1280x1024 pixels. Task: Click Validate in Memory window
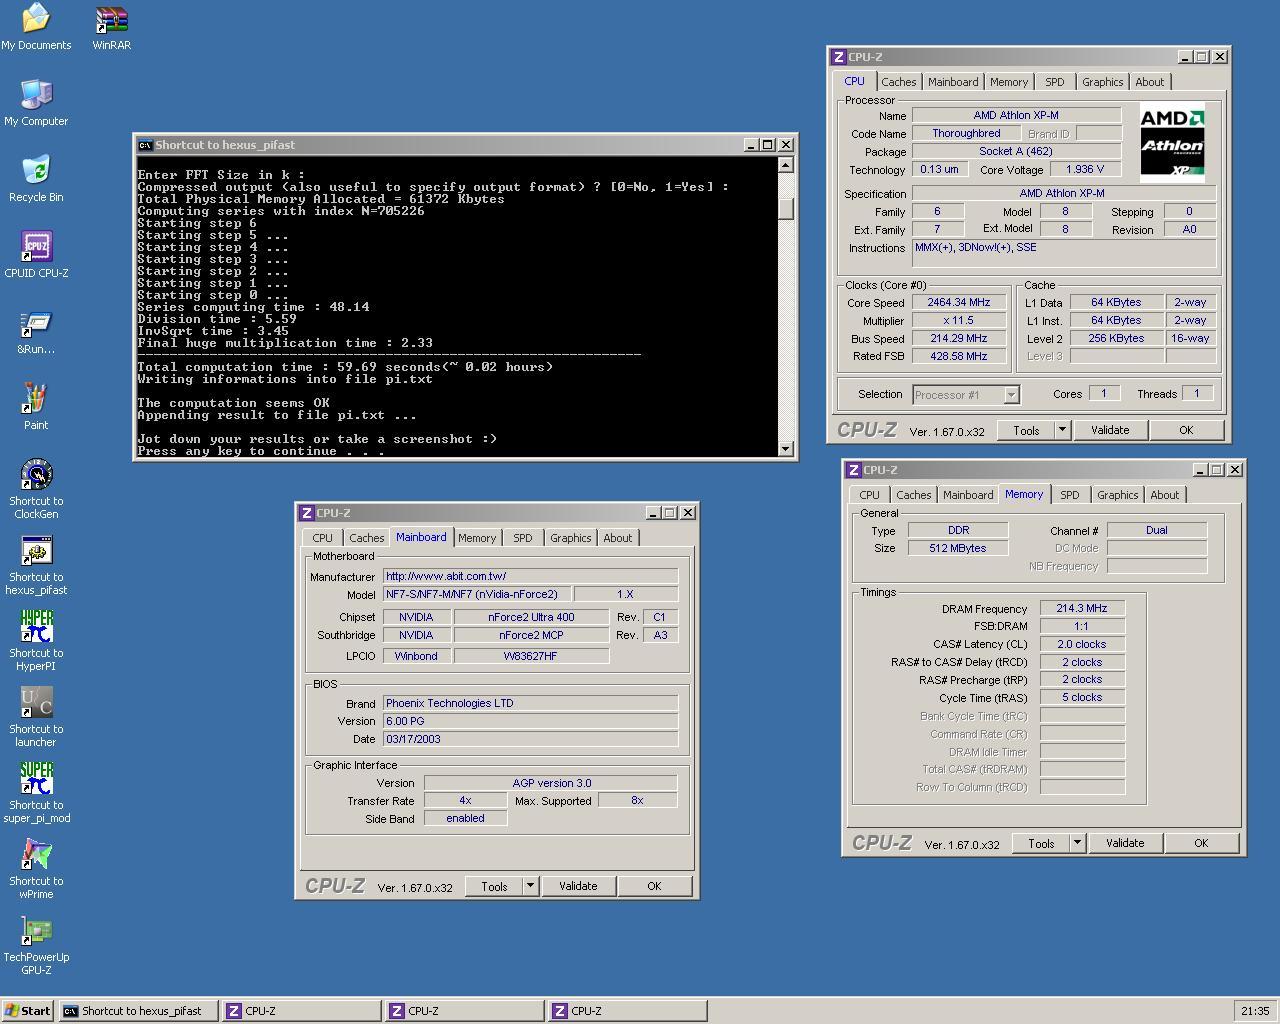[1125, 844]
